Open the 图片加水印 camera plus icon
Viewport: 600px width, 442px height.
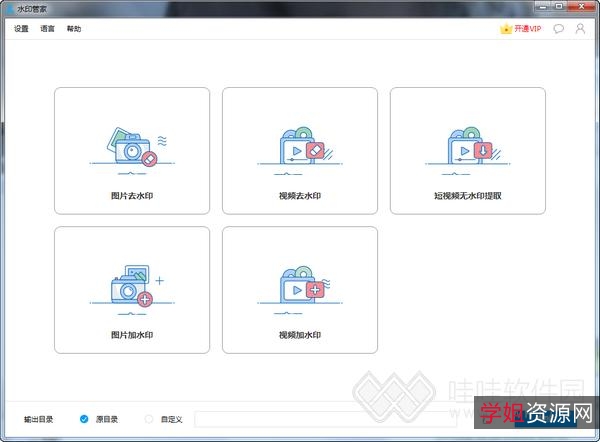point(132,290)
